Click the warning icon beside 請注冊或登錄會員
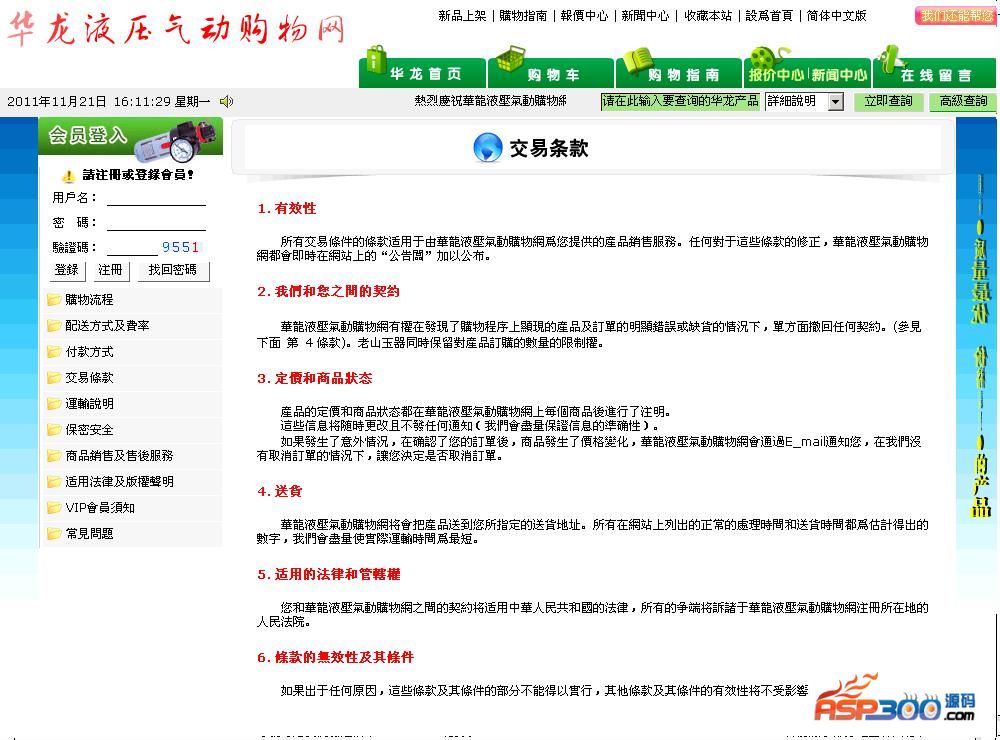 pyautogui.click(x=68, y=175)
